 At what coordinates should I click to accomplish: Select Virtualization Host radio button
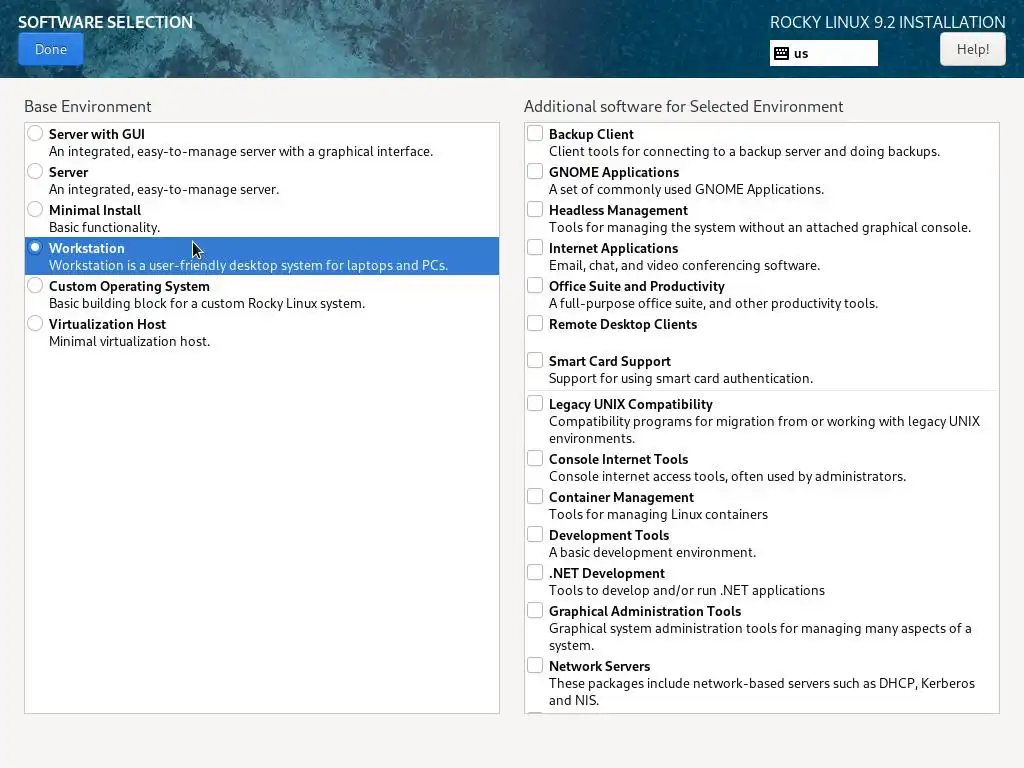(35, 323)
